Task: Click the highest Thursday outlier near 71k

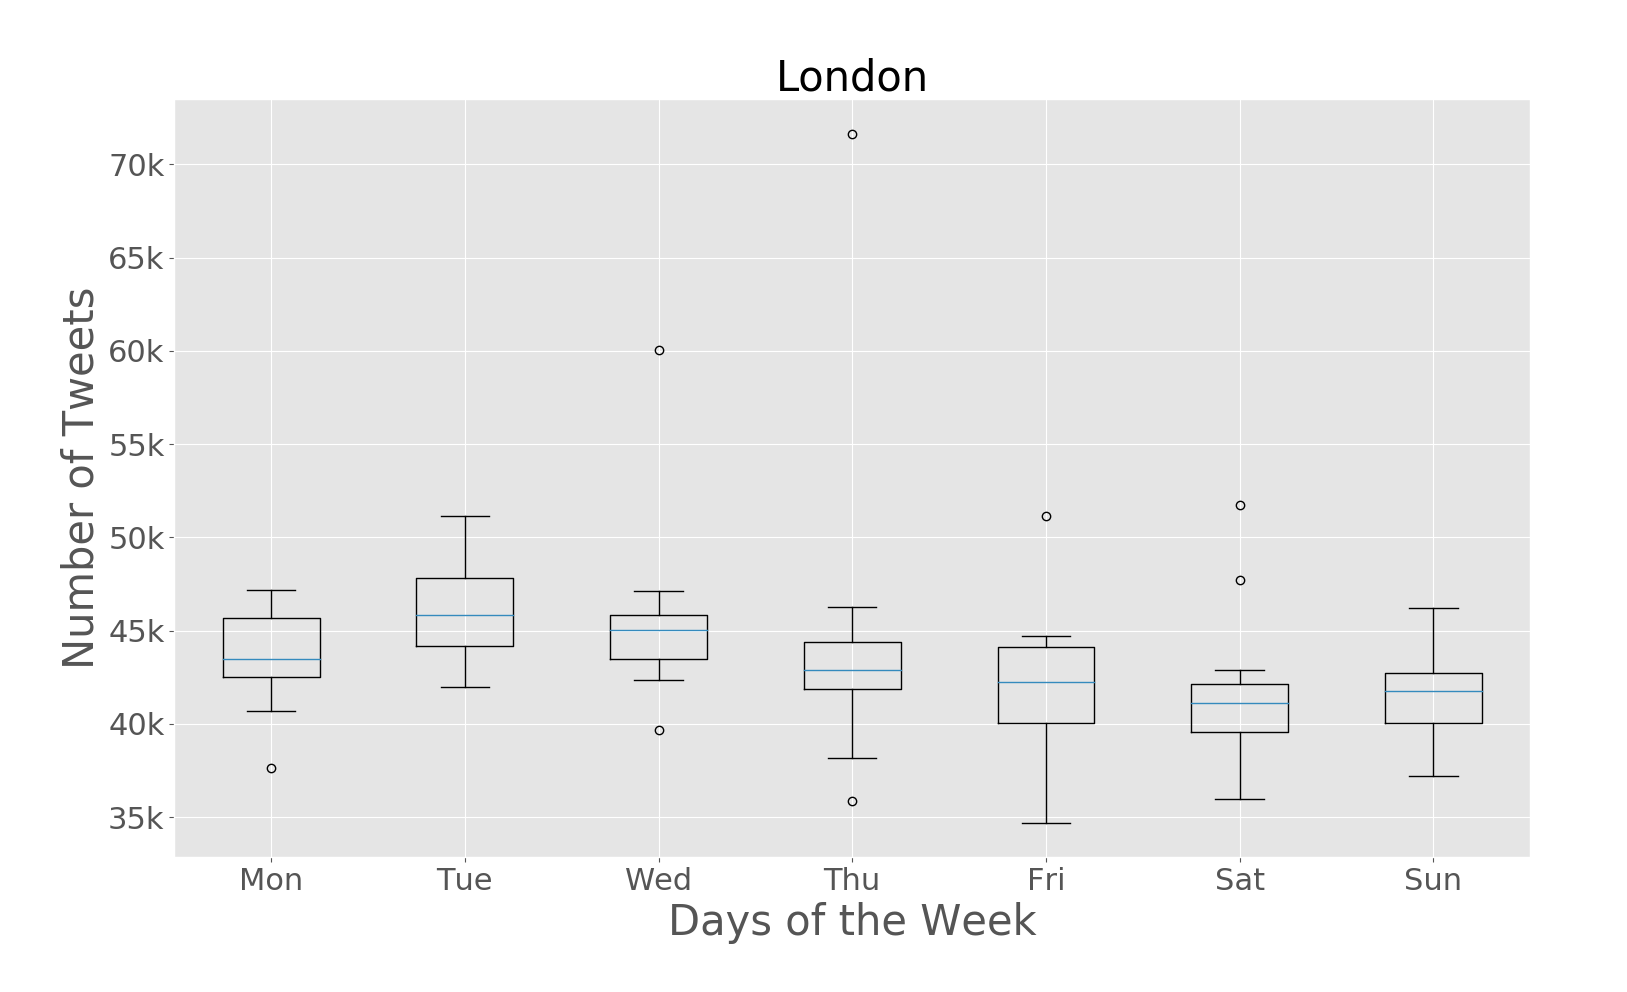Action: coord(852,134)
